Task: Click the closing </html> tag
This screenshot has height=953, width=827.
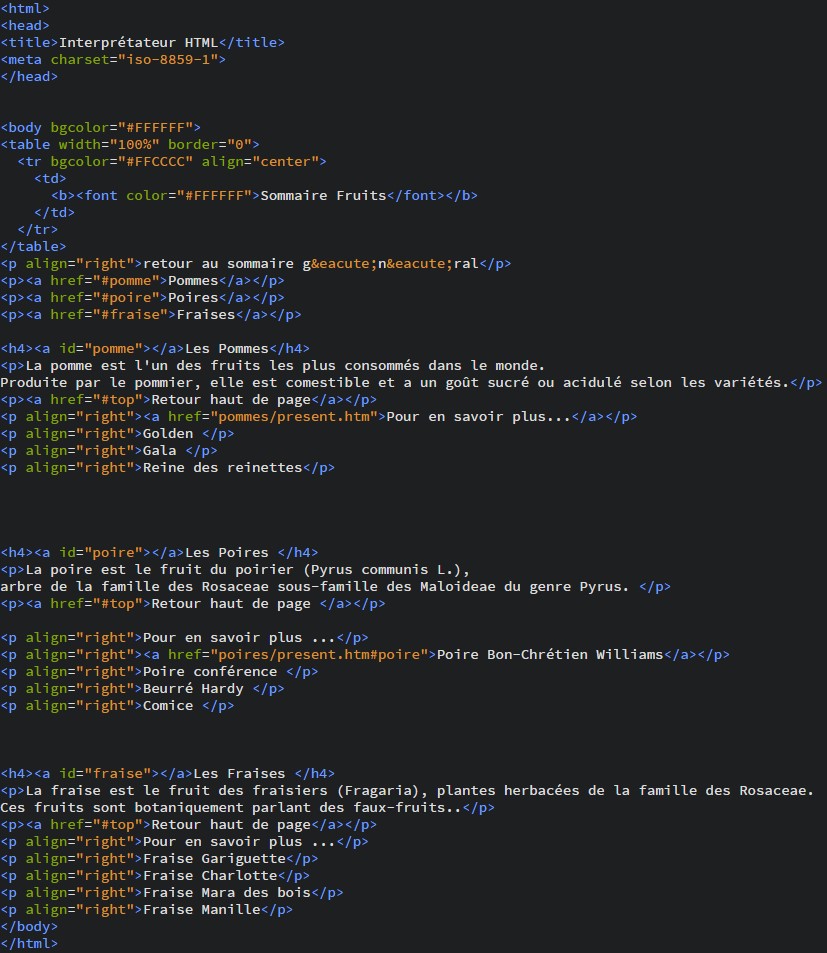Action: pyautogui.click(x=29, y=943)
